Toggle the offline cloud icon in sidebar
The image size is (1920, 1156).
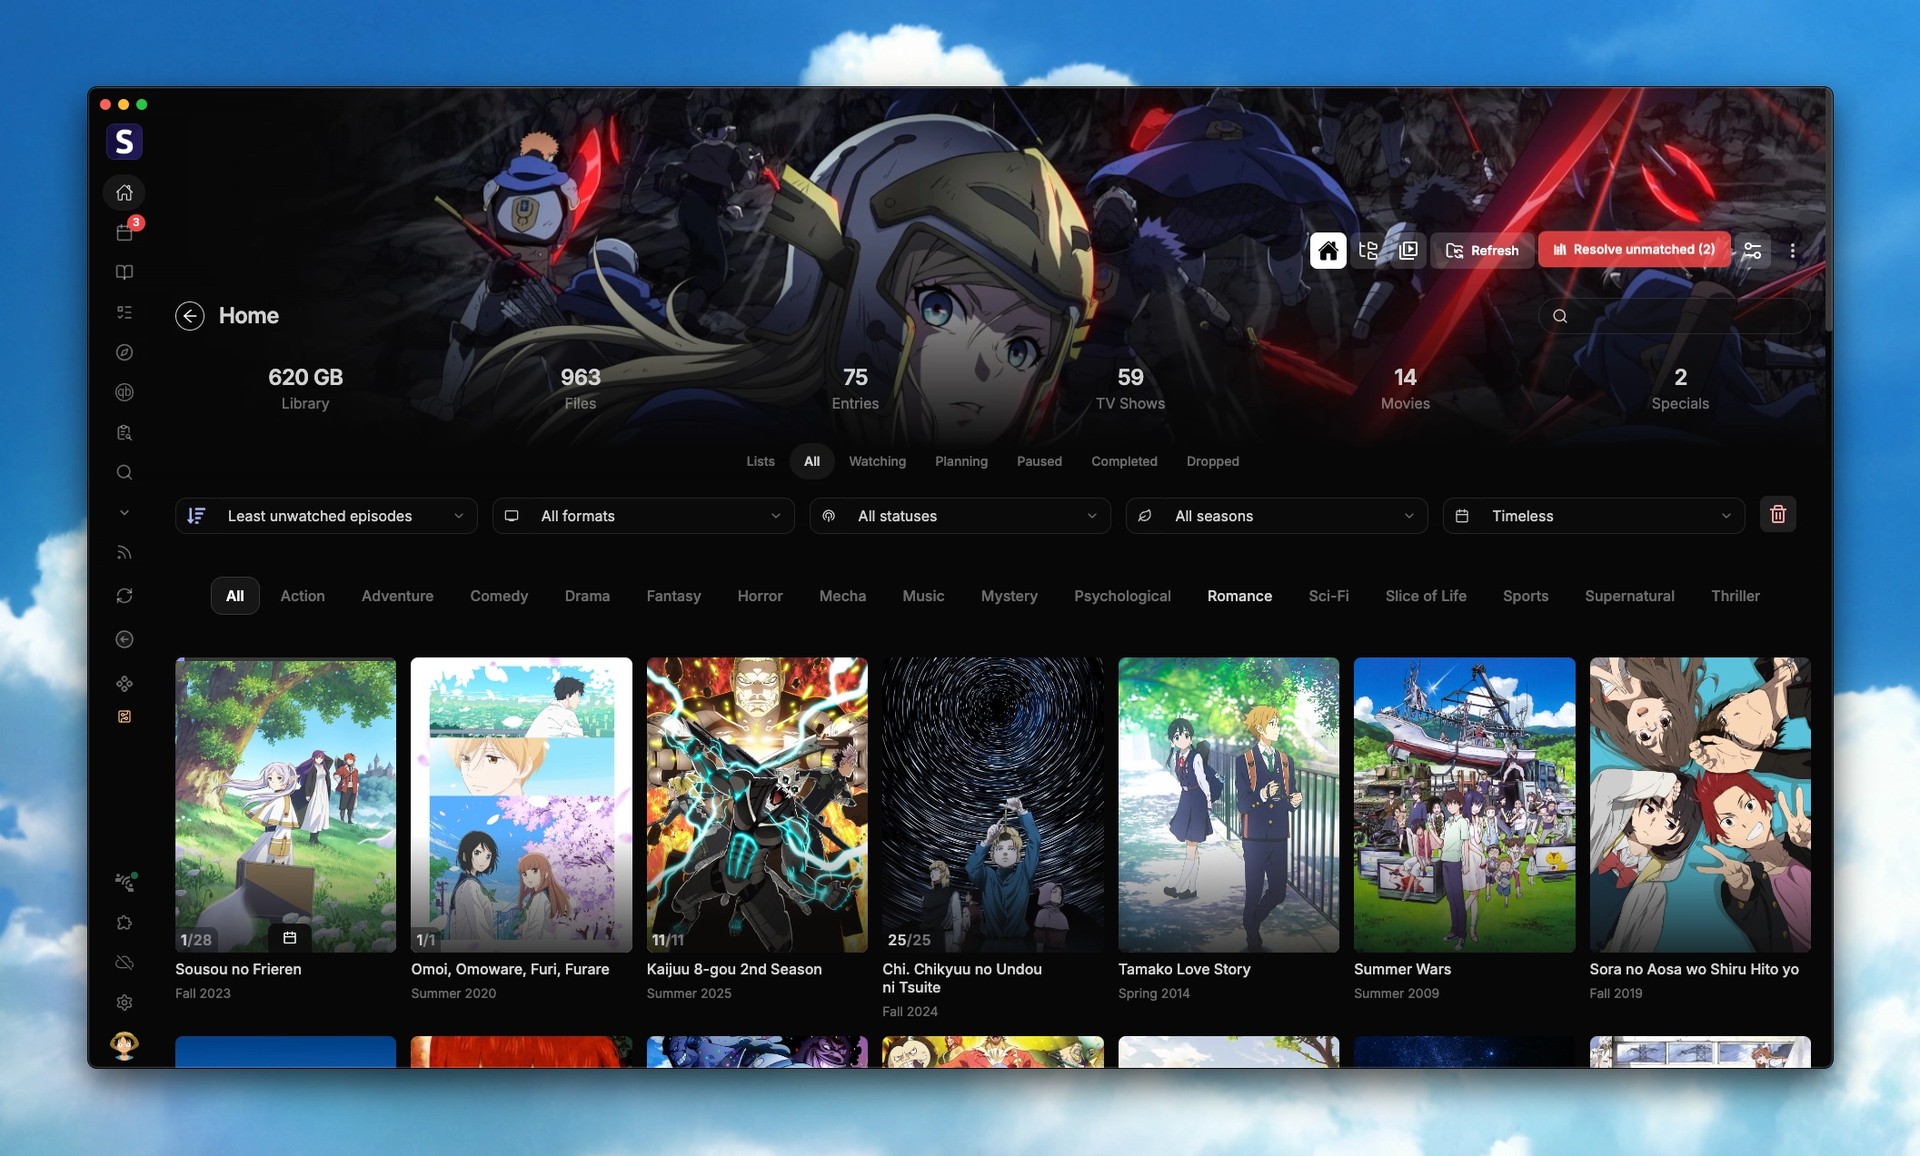coord(124,962)
